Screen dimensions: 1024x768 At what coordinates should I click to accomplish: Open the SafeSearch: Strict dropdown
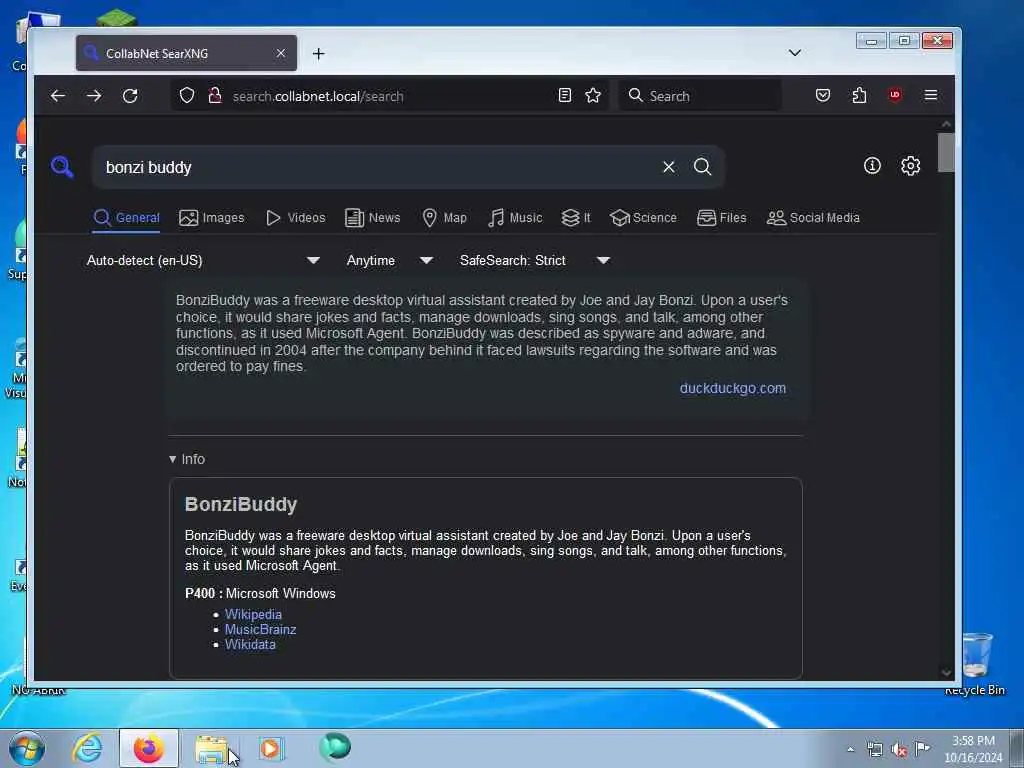click(x=535, y=261)
